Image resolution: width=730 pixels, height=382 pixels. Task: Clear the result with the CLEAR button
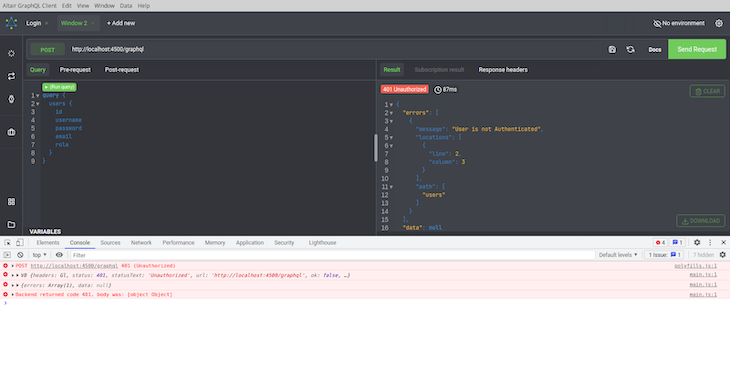707,91
